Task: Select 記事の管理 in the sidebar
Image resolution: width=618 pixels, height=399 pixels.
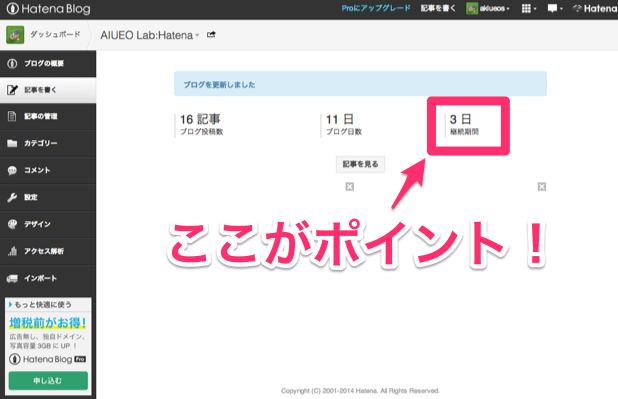Action: (x=48, y=117)
